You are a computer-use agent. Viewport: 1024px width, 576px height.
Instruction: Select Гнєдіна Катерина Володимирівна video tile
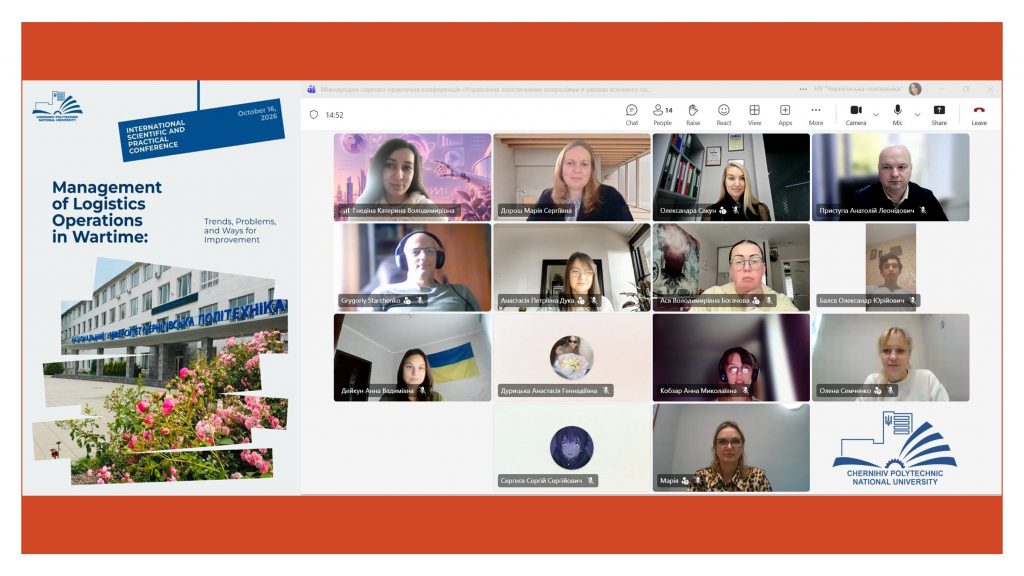[x=412, y=177]
